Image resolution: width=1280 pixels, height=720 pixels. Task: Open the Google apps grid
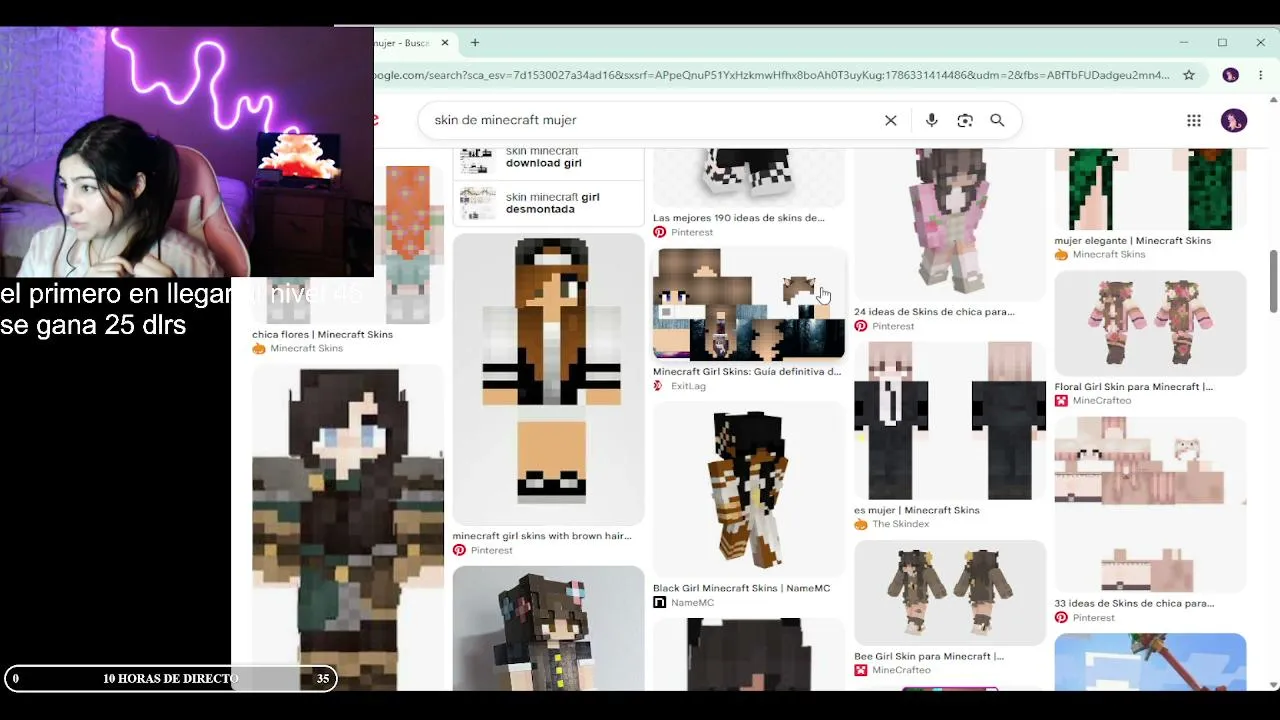pyautogui.click(x=1194, y=120)
